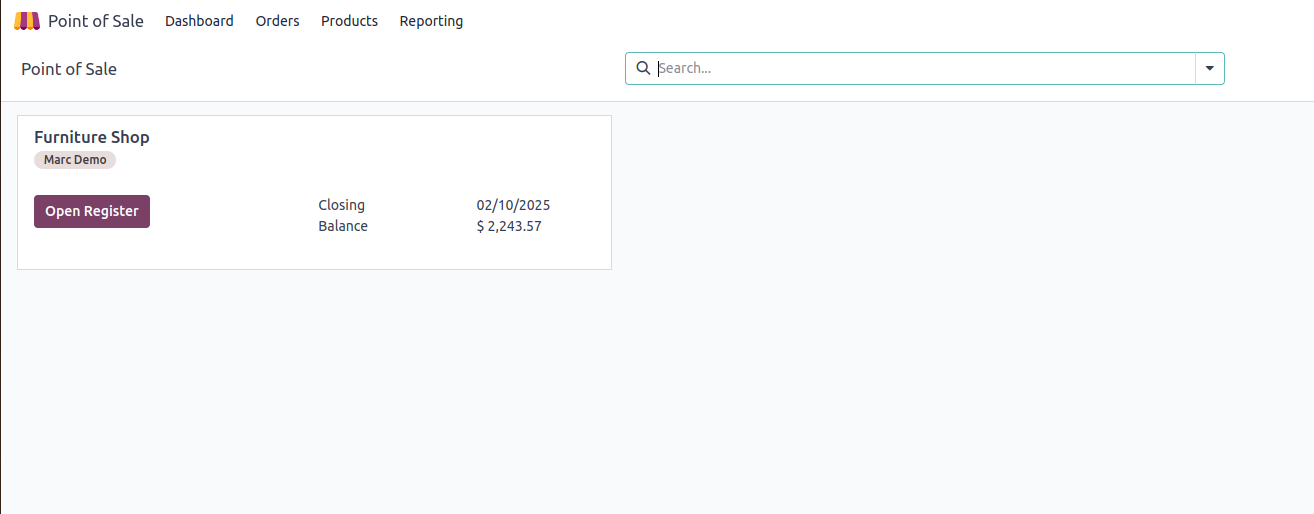Click the Closing label
This screenshot has width=1314, height=514.
341,205
